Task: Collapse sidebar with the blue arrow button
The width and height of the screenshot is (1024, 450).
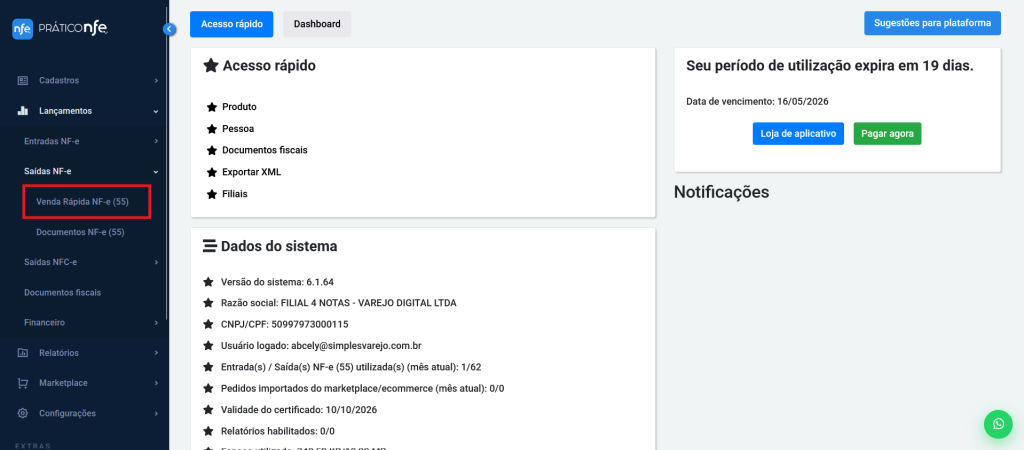Action: tap(169, 29)
